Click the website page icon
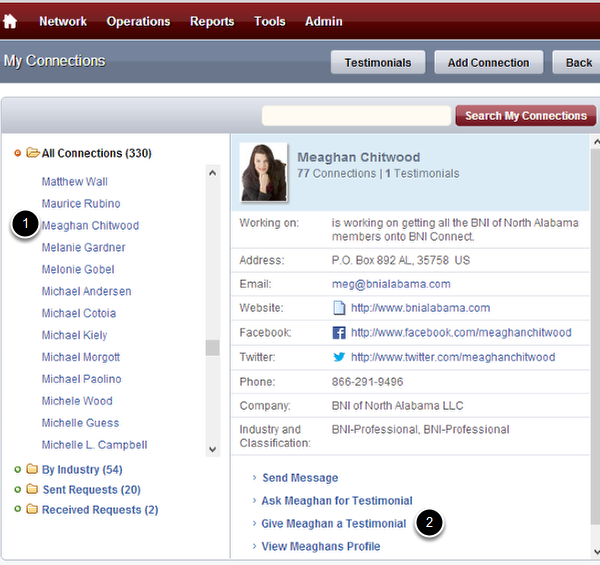This screenshot has height=565, width=600. (x=339, y=307)
